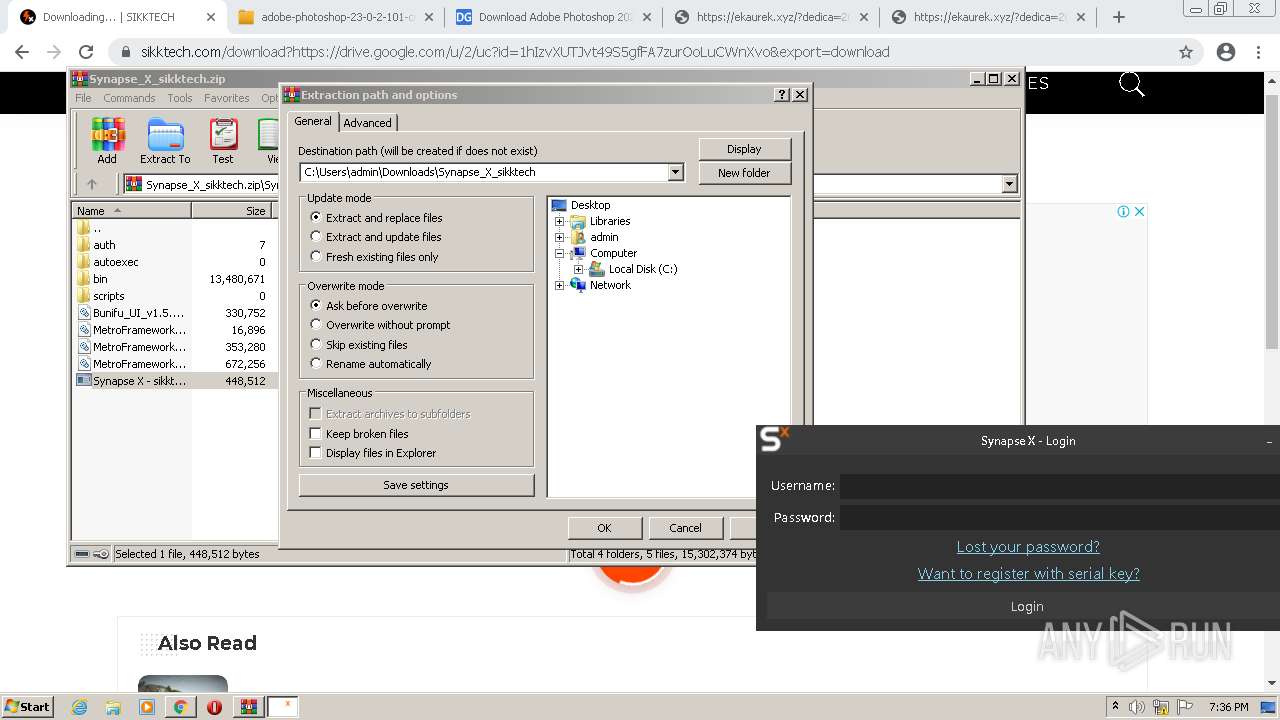1280x720 pixels.
Task: Switch to the adobe-photoshop-23-0-2-101 Chrome tab
Action: (x=337, y=17)
